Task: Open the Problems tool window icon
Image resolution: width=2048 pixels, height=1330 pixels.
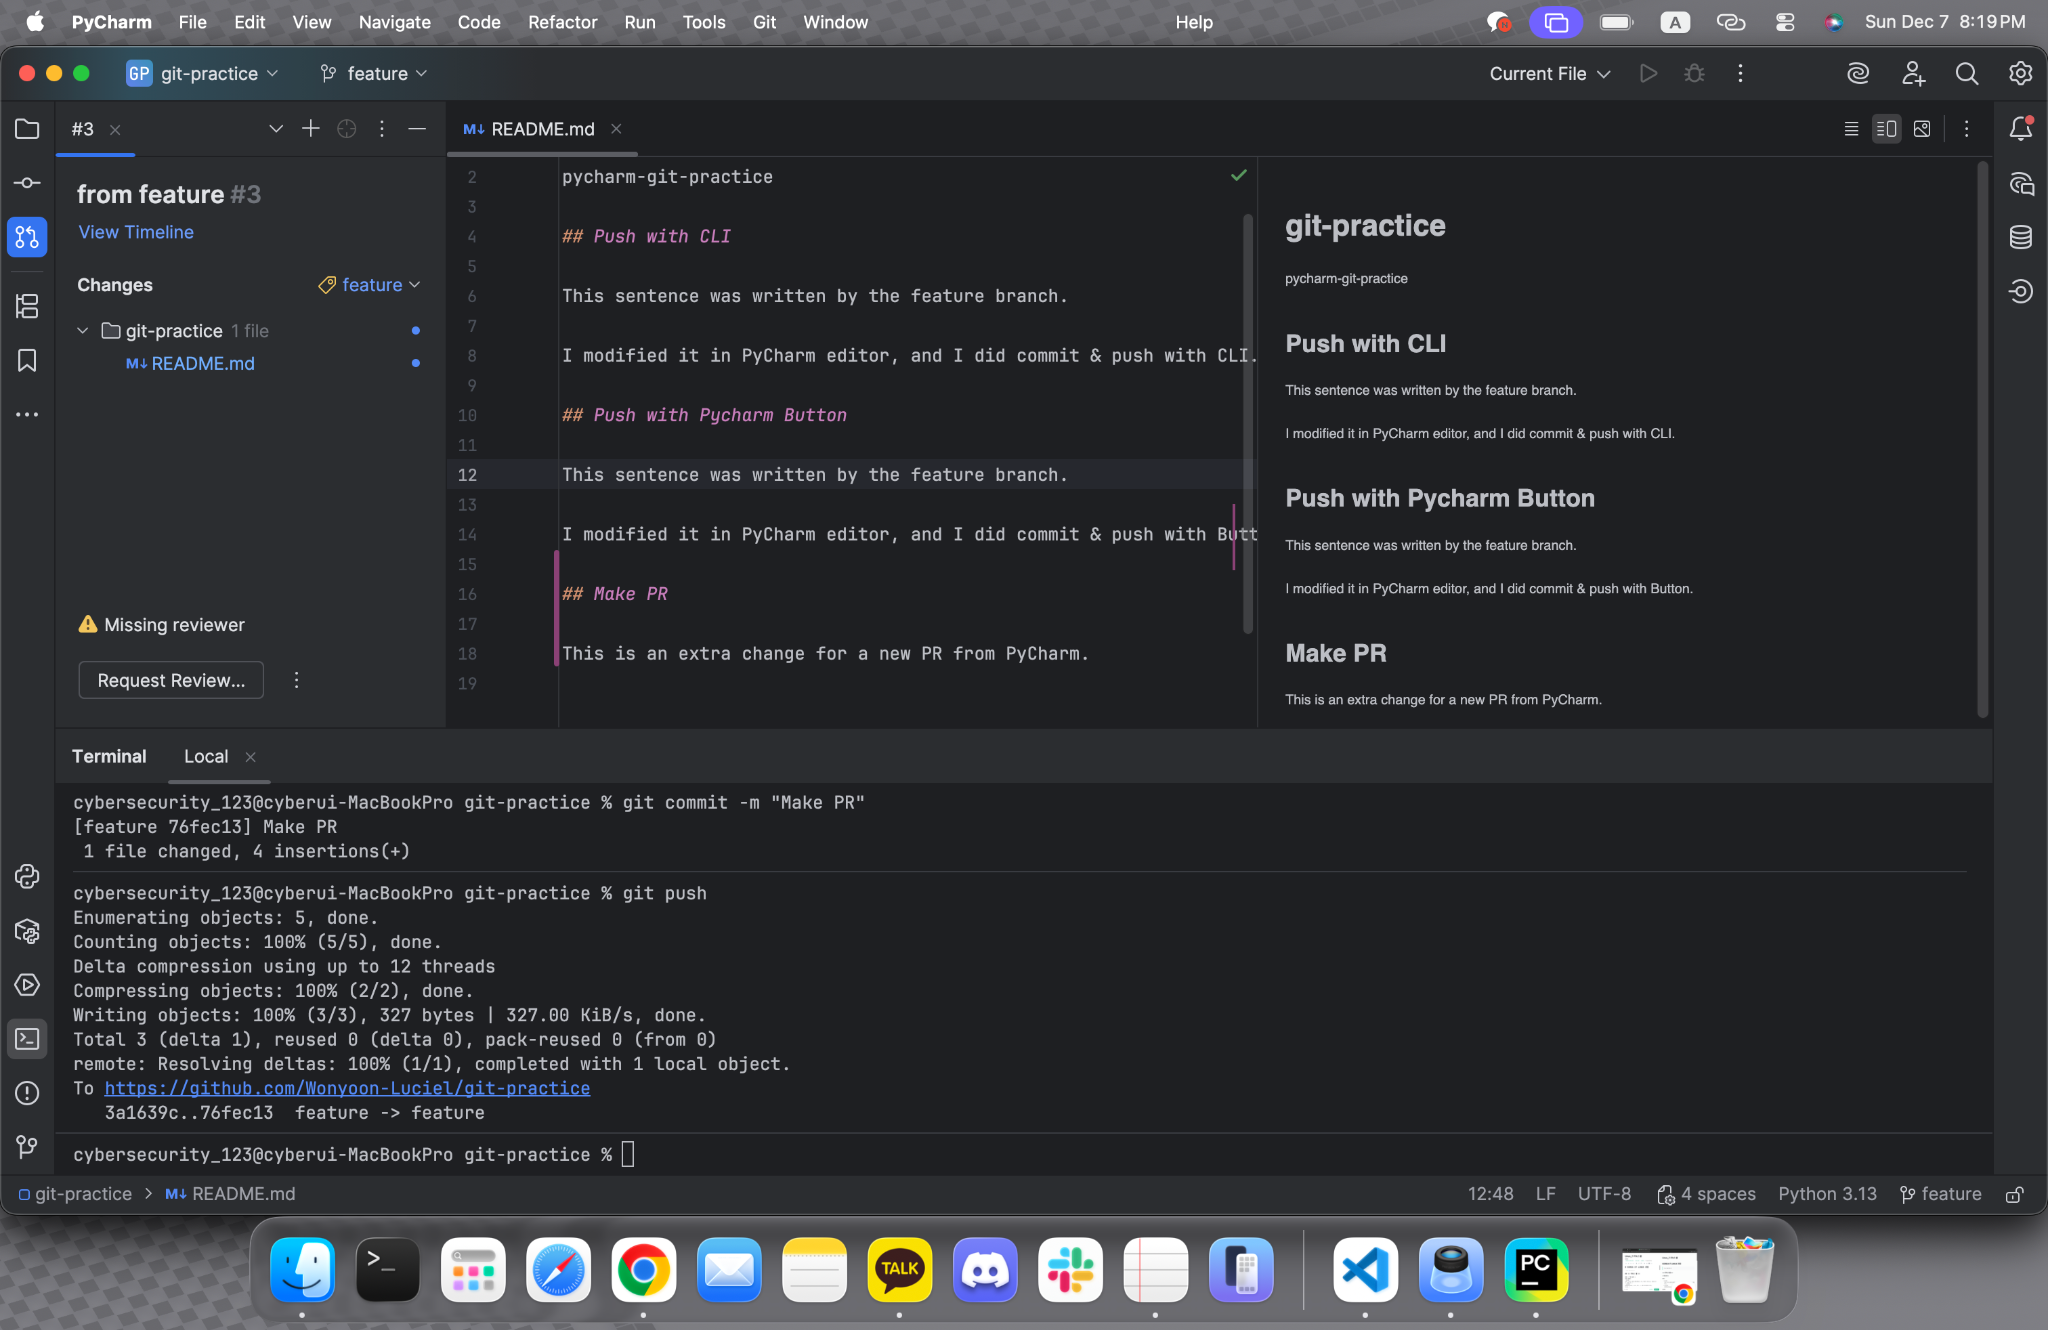Action: (27, 1093)
